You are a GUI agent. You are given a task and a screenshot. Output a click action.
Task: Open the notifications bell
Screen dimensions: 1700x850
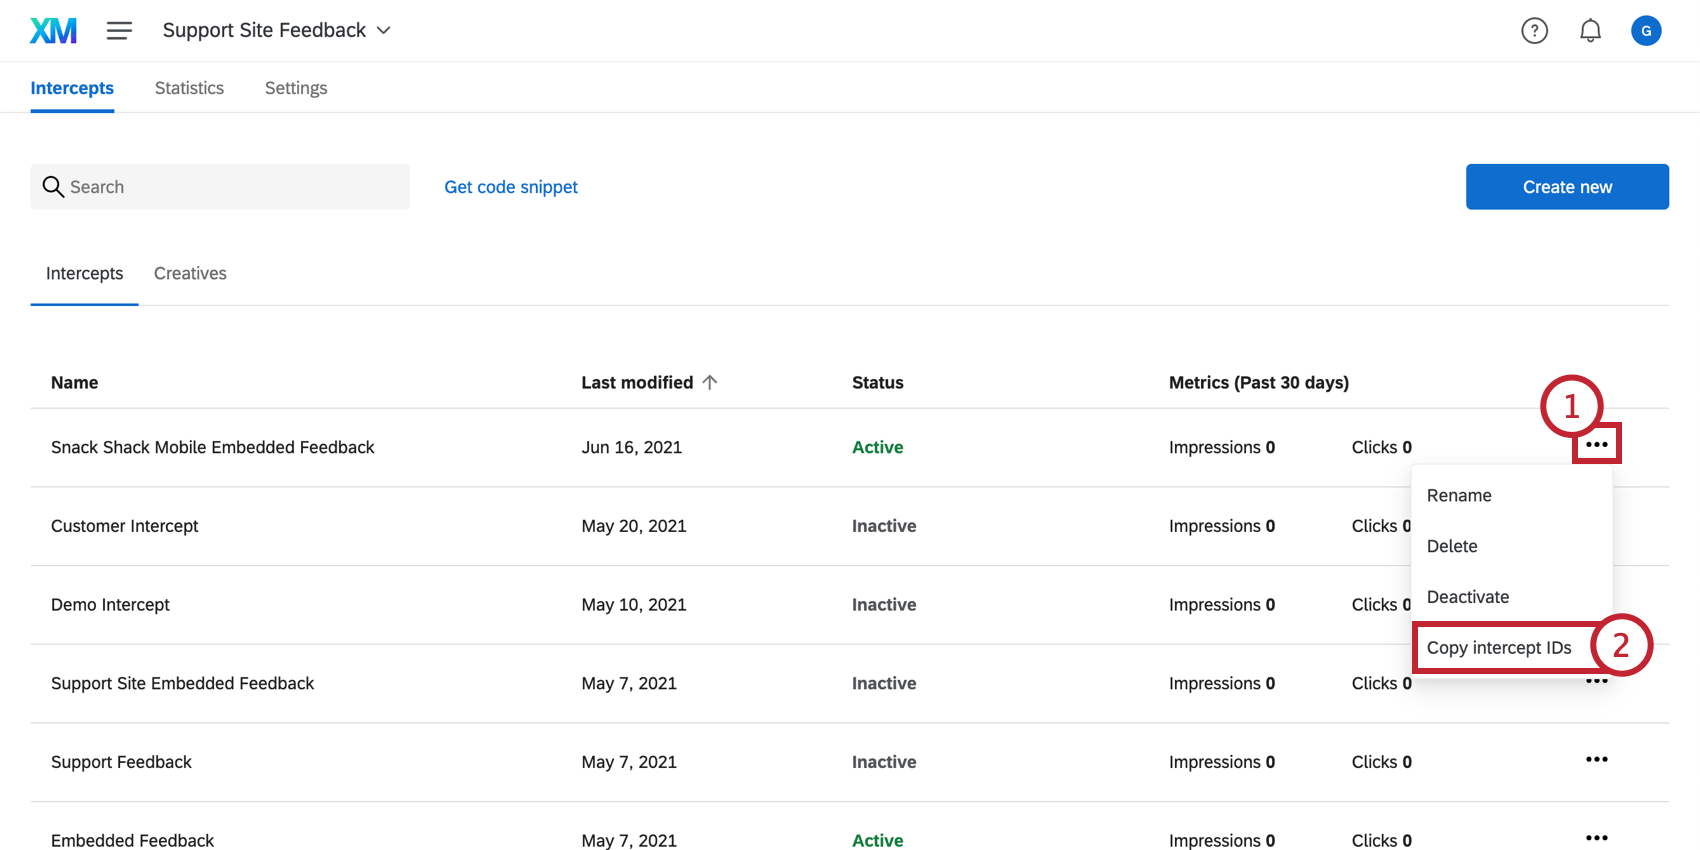click(1590, 31)
